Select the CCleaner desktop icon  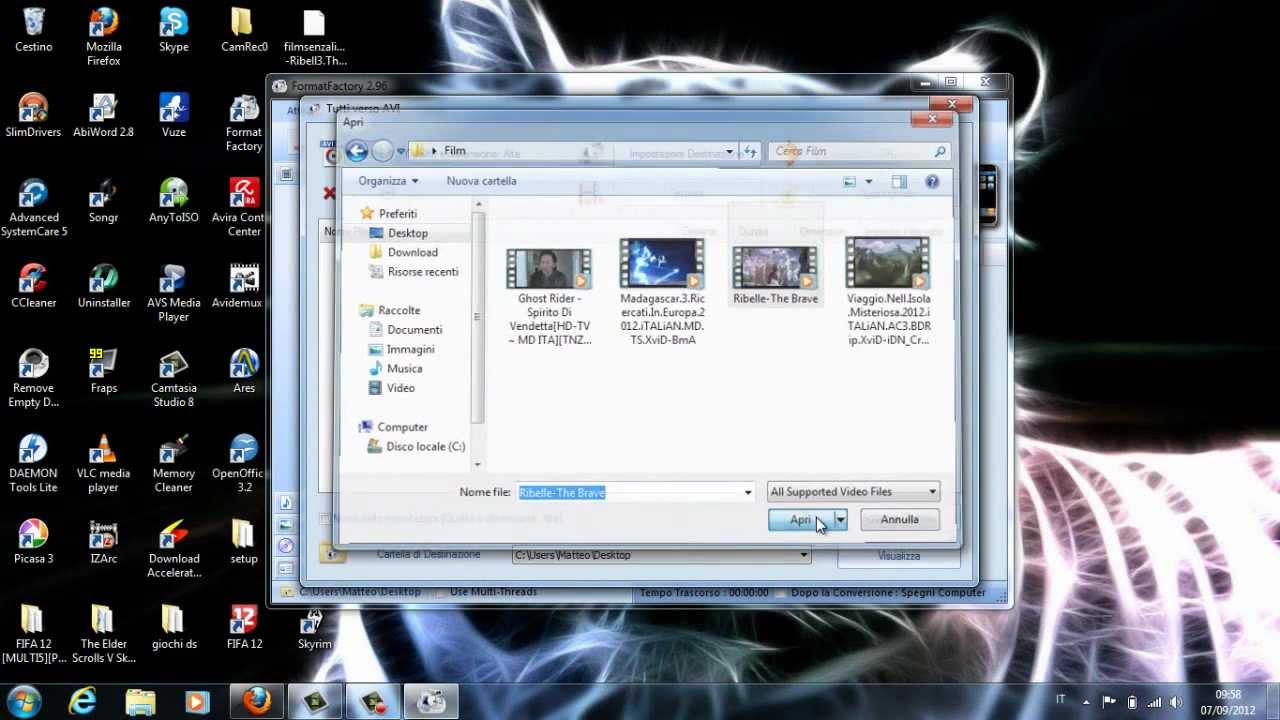point(33,286)
